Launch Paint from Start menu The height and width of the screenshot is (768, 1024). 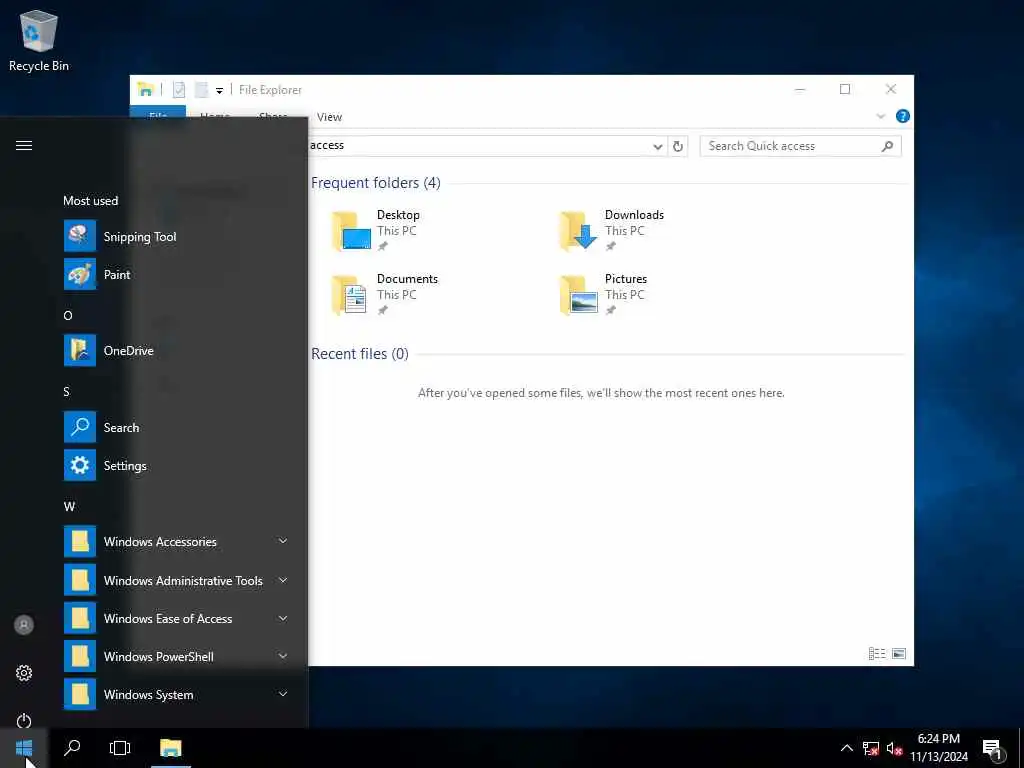tap(176, 275)
